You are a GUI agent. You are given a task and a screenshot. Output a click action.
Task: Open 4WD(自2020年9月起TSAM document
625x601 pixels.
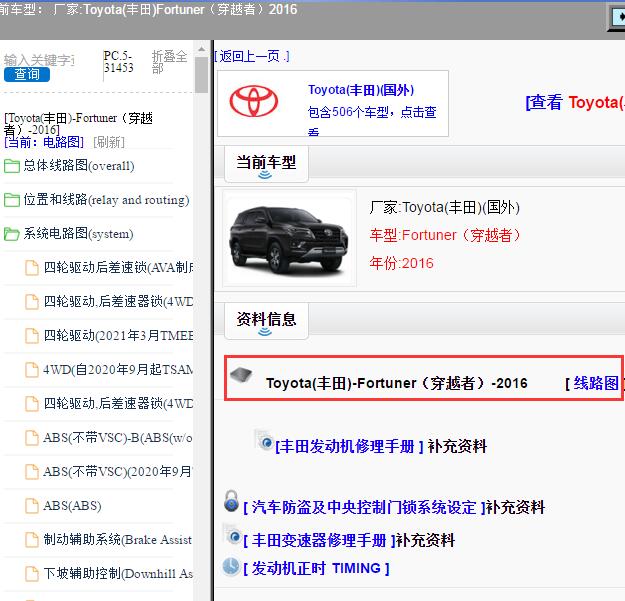[118, 369]
